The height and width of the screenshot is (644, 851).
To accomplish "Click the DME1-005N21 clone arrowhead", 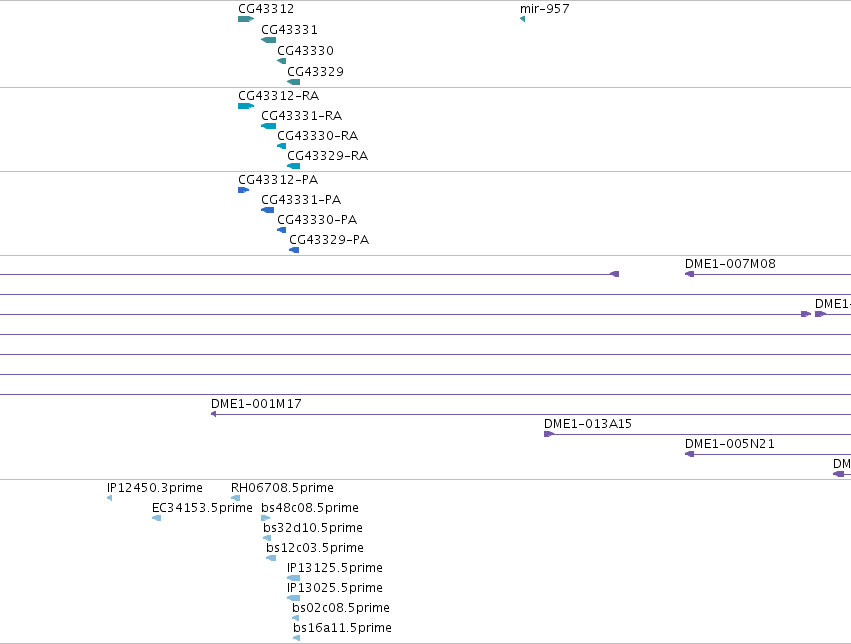I will 689,454.
